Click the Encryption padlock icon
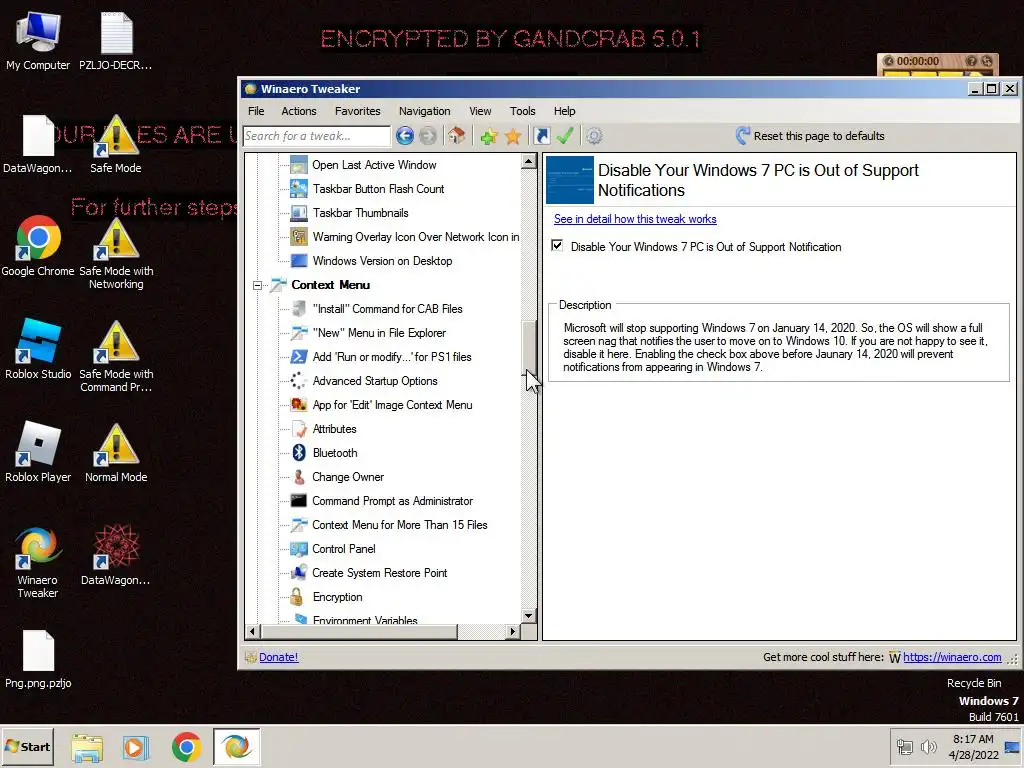1024x768 pixels. coord(297,597)
